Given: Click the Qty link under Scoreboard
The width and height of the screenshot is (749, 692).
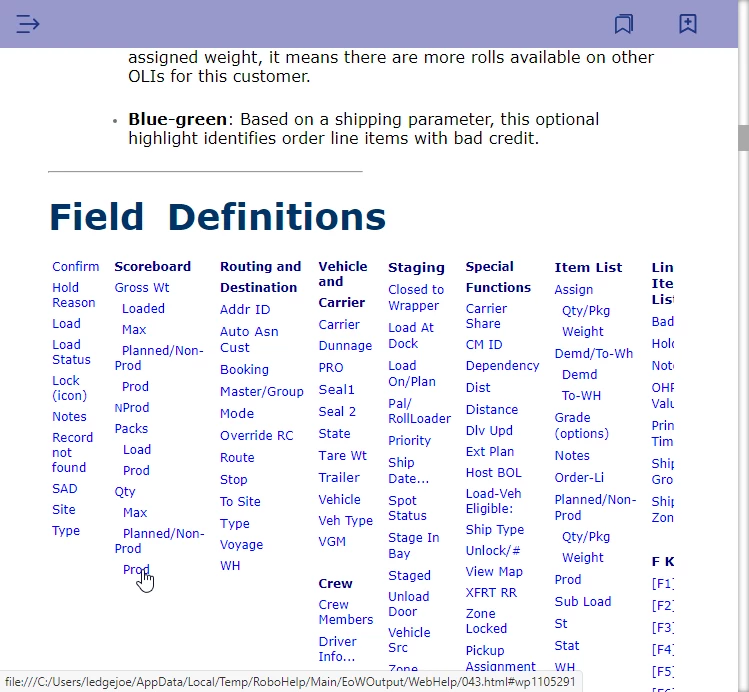Looking at the screenshot, I should tap(125, 491).
